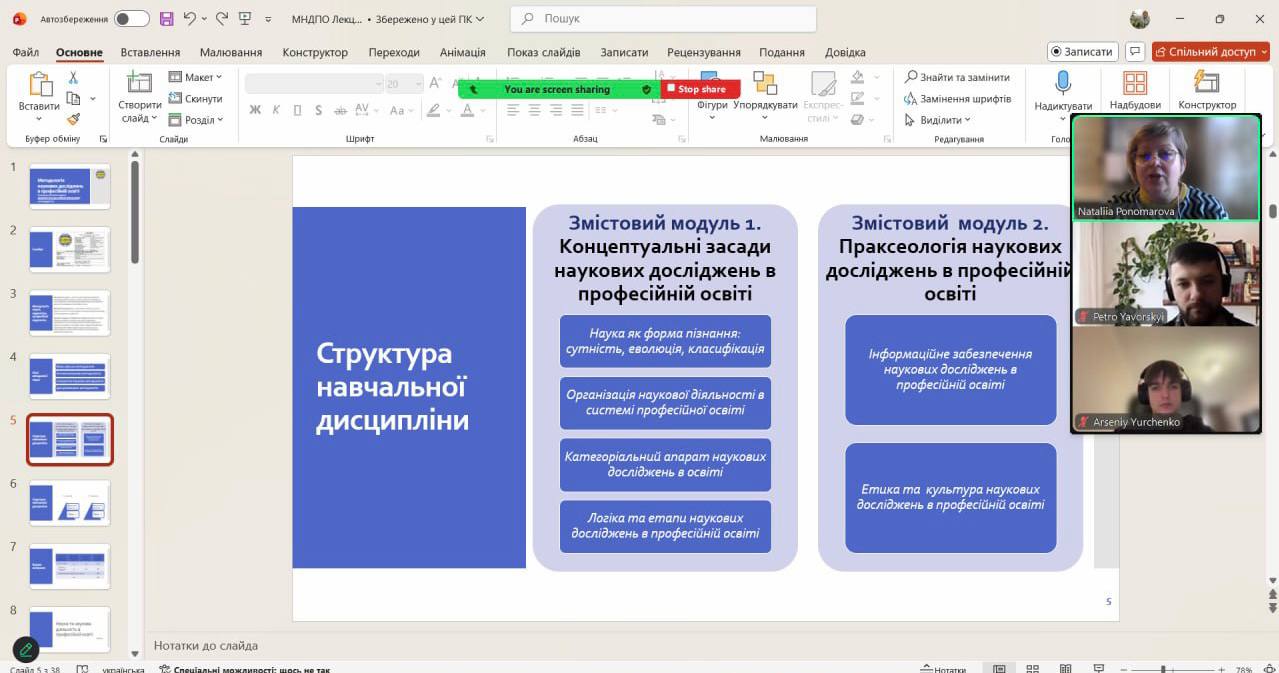Start dictation with Надиктувати microphone
The height and width of the screenshot is (673, 1279).
tap(1063, 84)
